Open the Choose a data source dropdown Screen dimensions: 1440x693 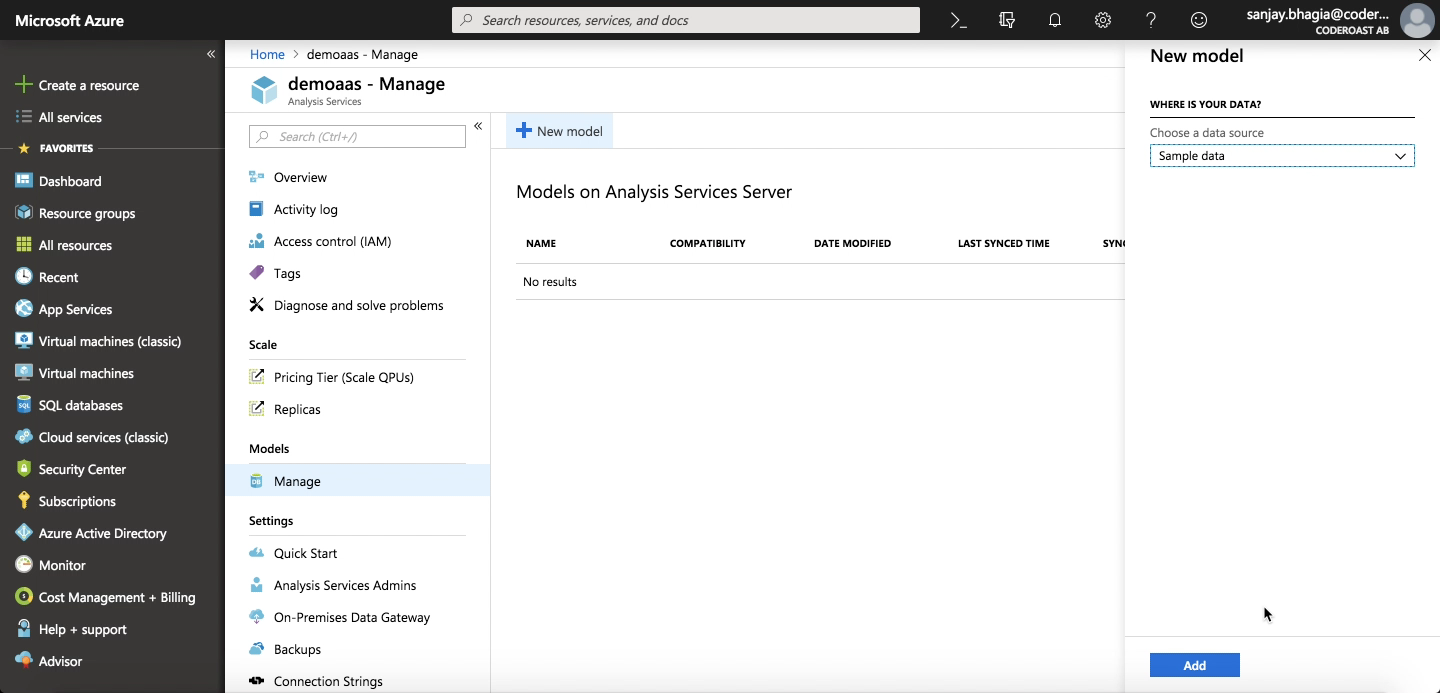(1282, 156)
